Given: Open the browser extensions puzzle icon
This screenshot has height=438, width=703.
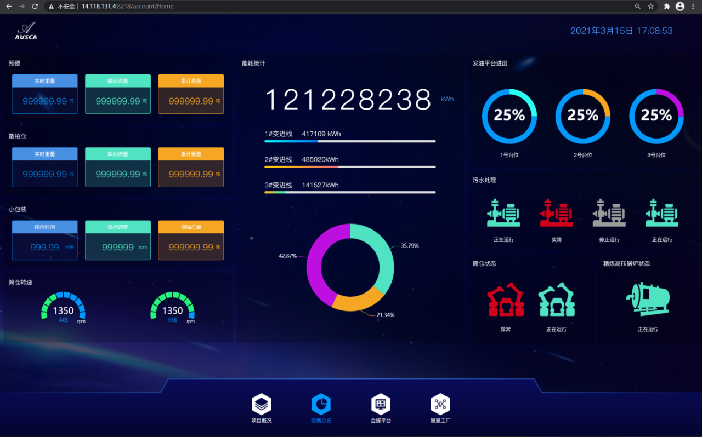Looking at the screenshot, I should click(x=667, y=6).
